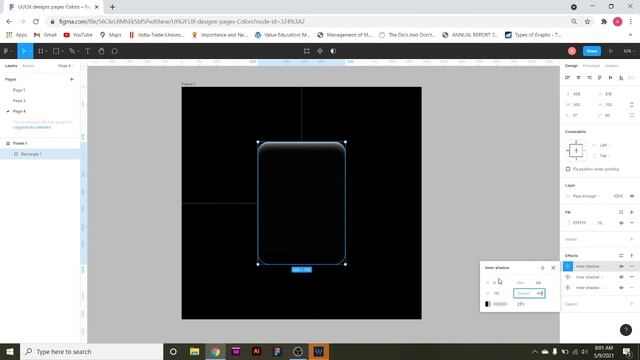Click the Spread input field
640x360 pixels.
pyautogui.click(x=529, y=293)
